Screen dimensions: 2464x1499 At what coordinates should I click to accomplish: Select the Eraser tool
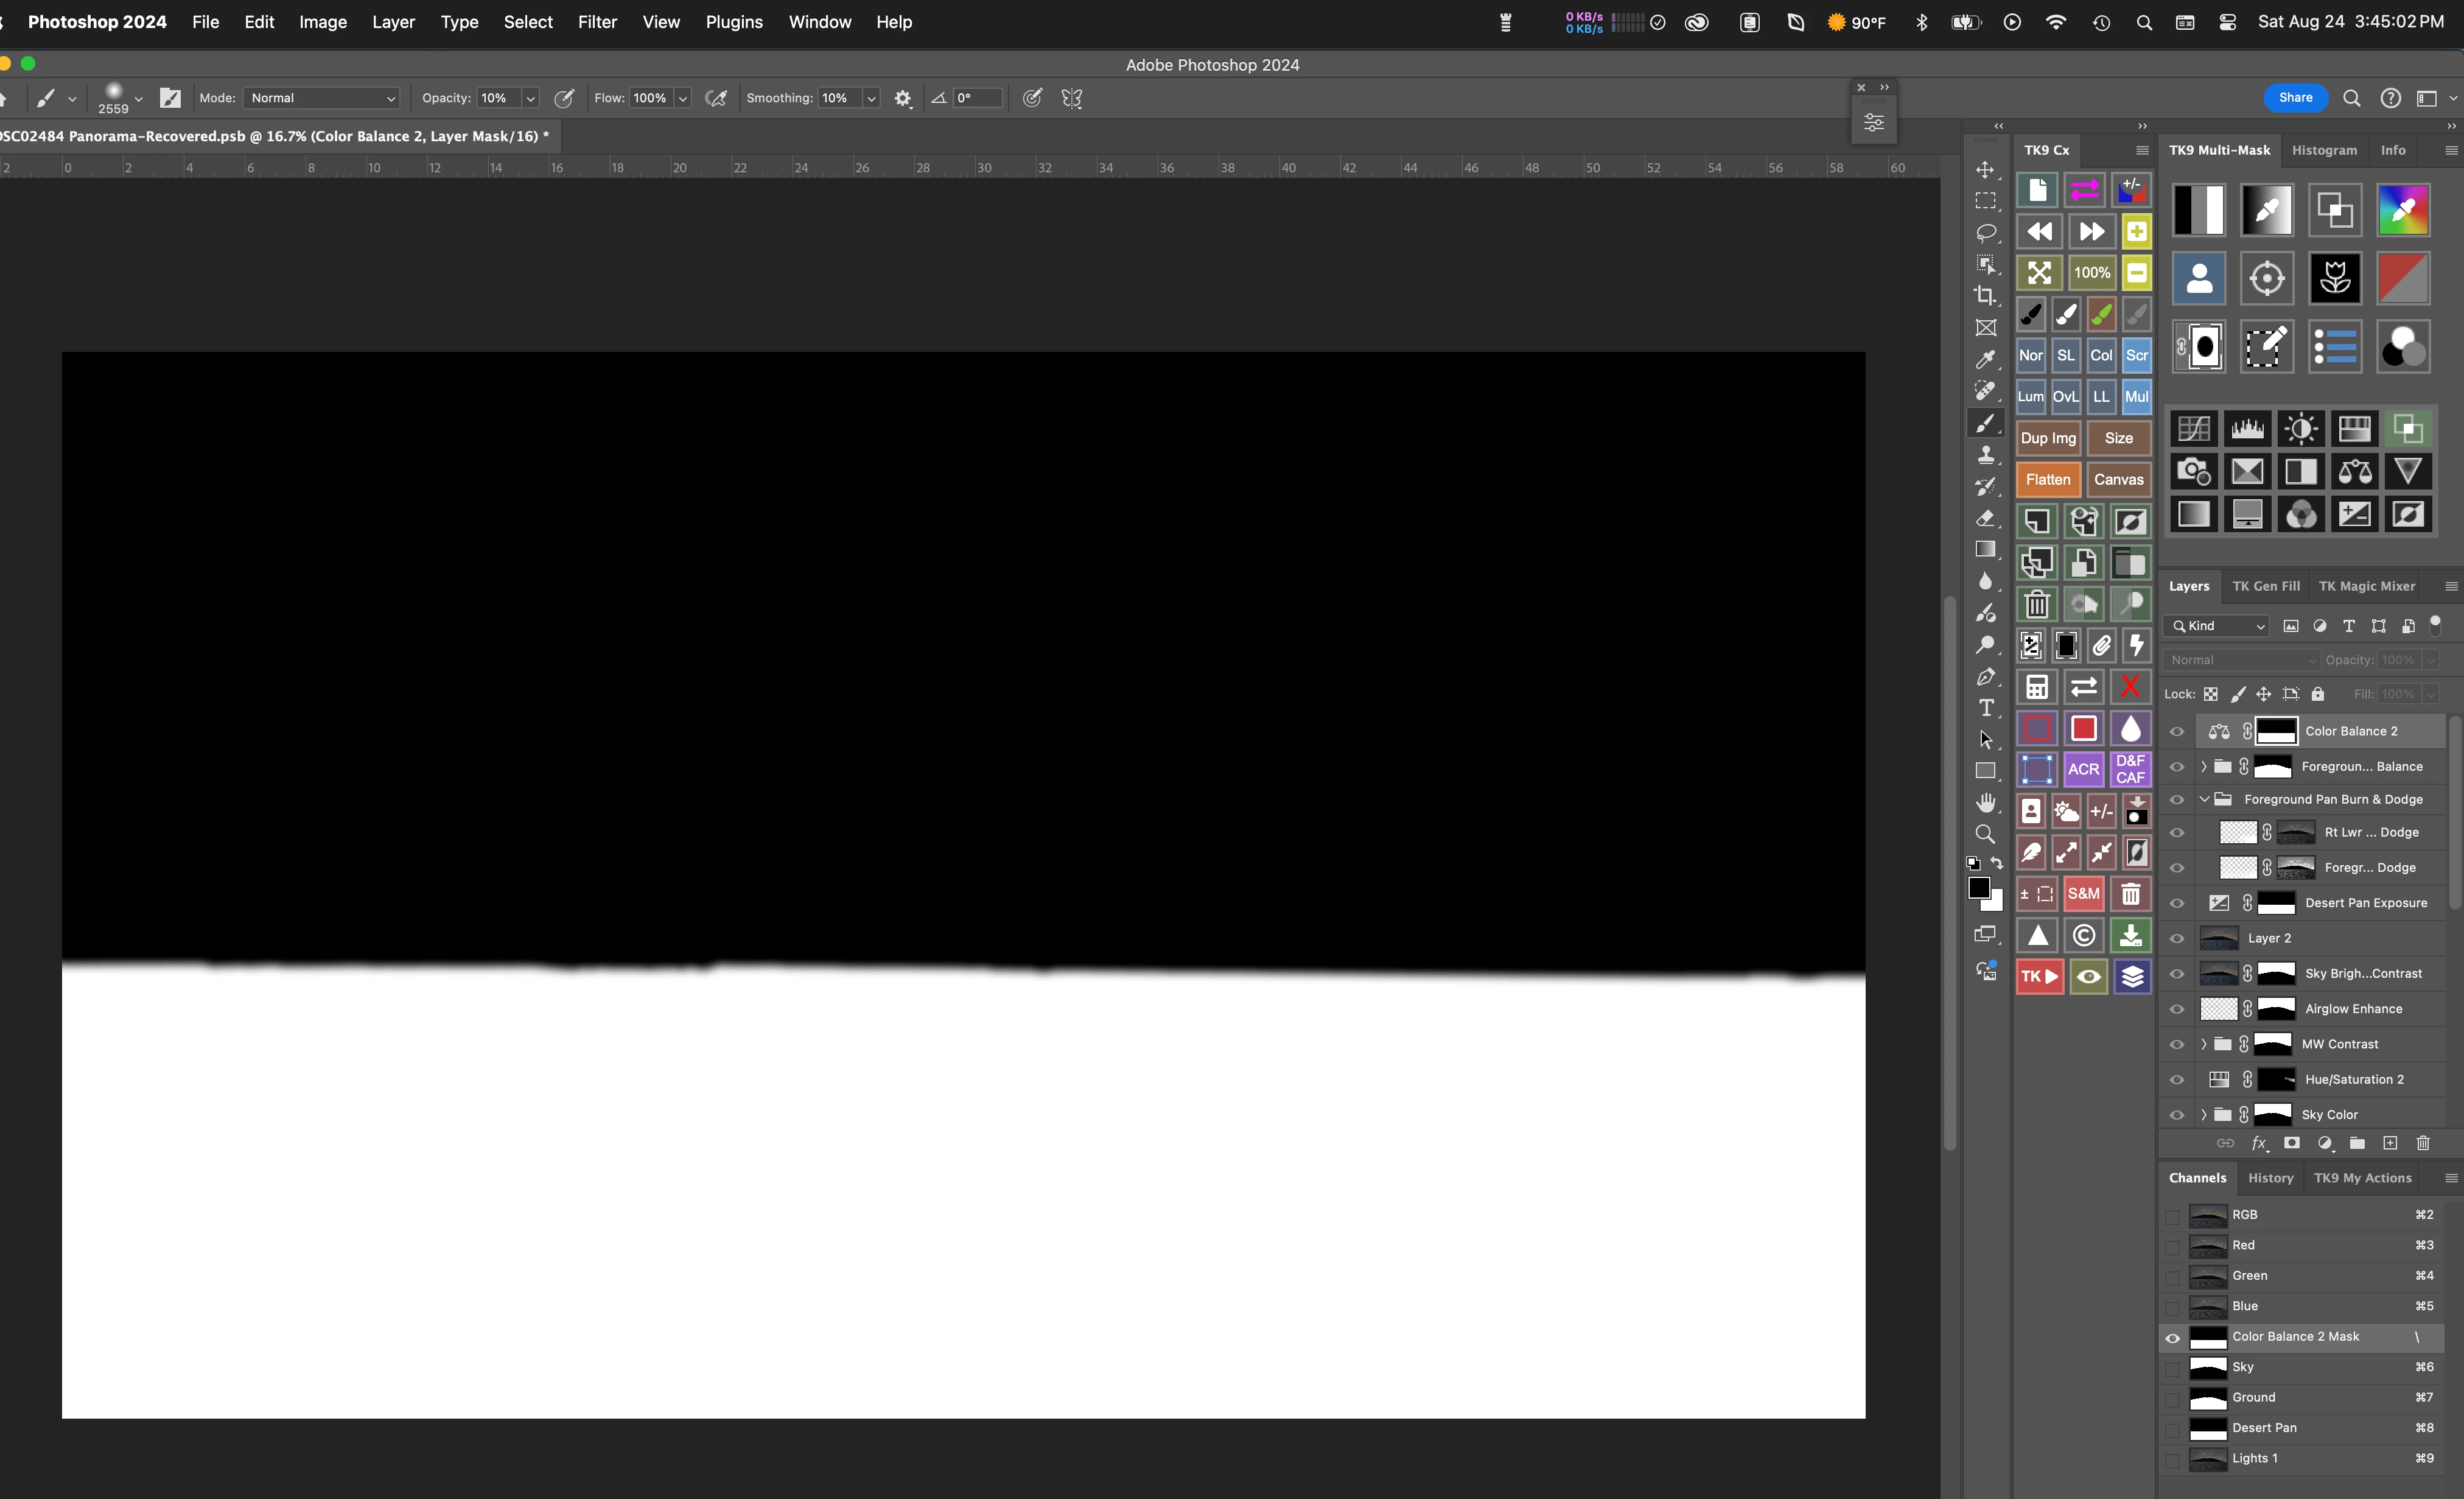pos(1985,518)
